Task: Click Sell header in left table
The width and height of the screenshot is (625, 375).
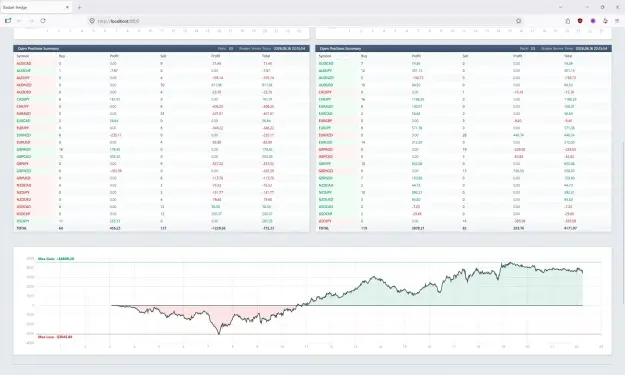Action: pos(163,56)
